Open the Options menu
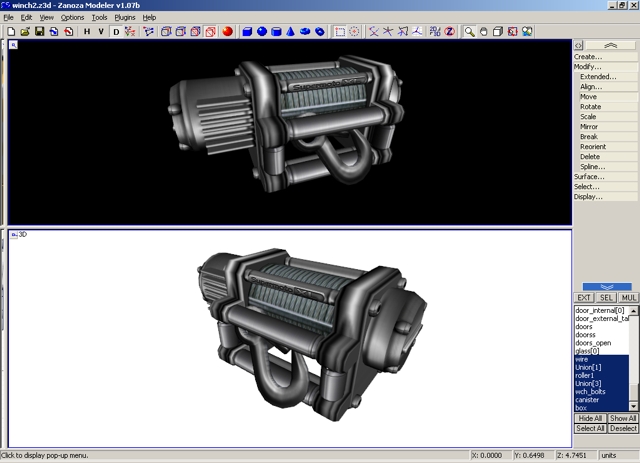Viewport: 640px width, 463px height. (72, 18)
